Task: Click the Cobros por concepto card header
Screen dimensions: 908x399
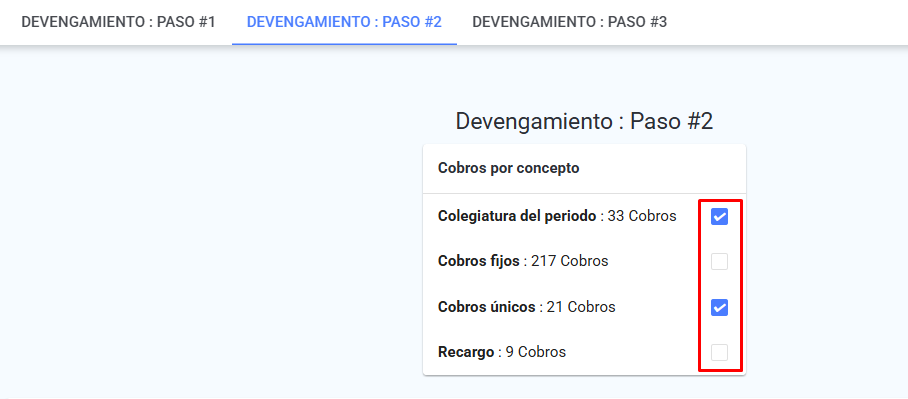Action: coord(584,169)
